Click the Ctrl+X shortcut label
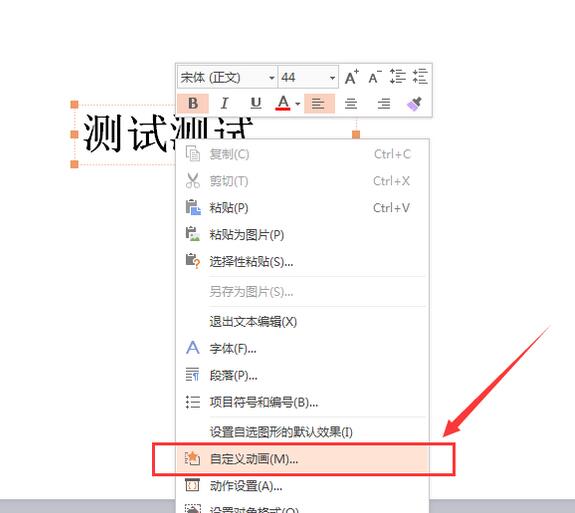 pyautogui.click(x=391, y=181)
